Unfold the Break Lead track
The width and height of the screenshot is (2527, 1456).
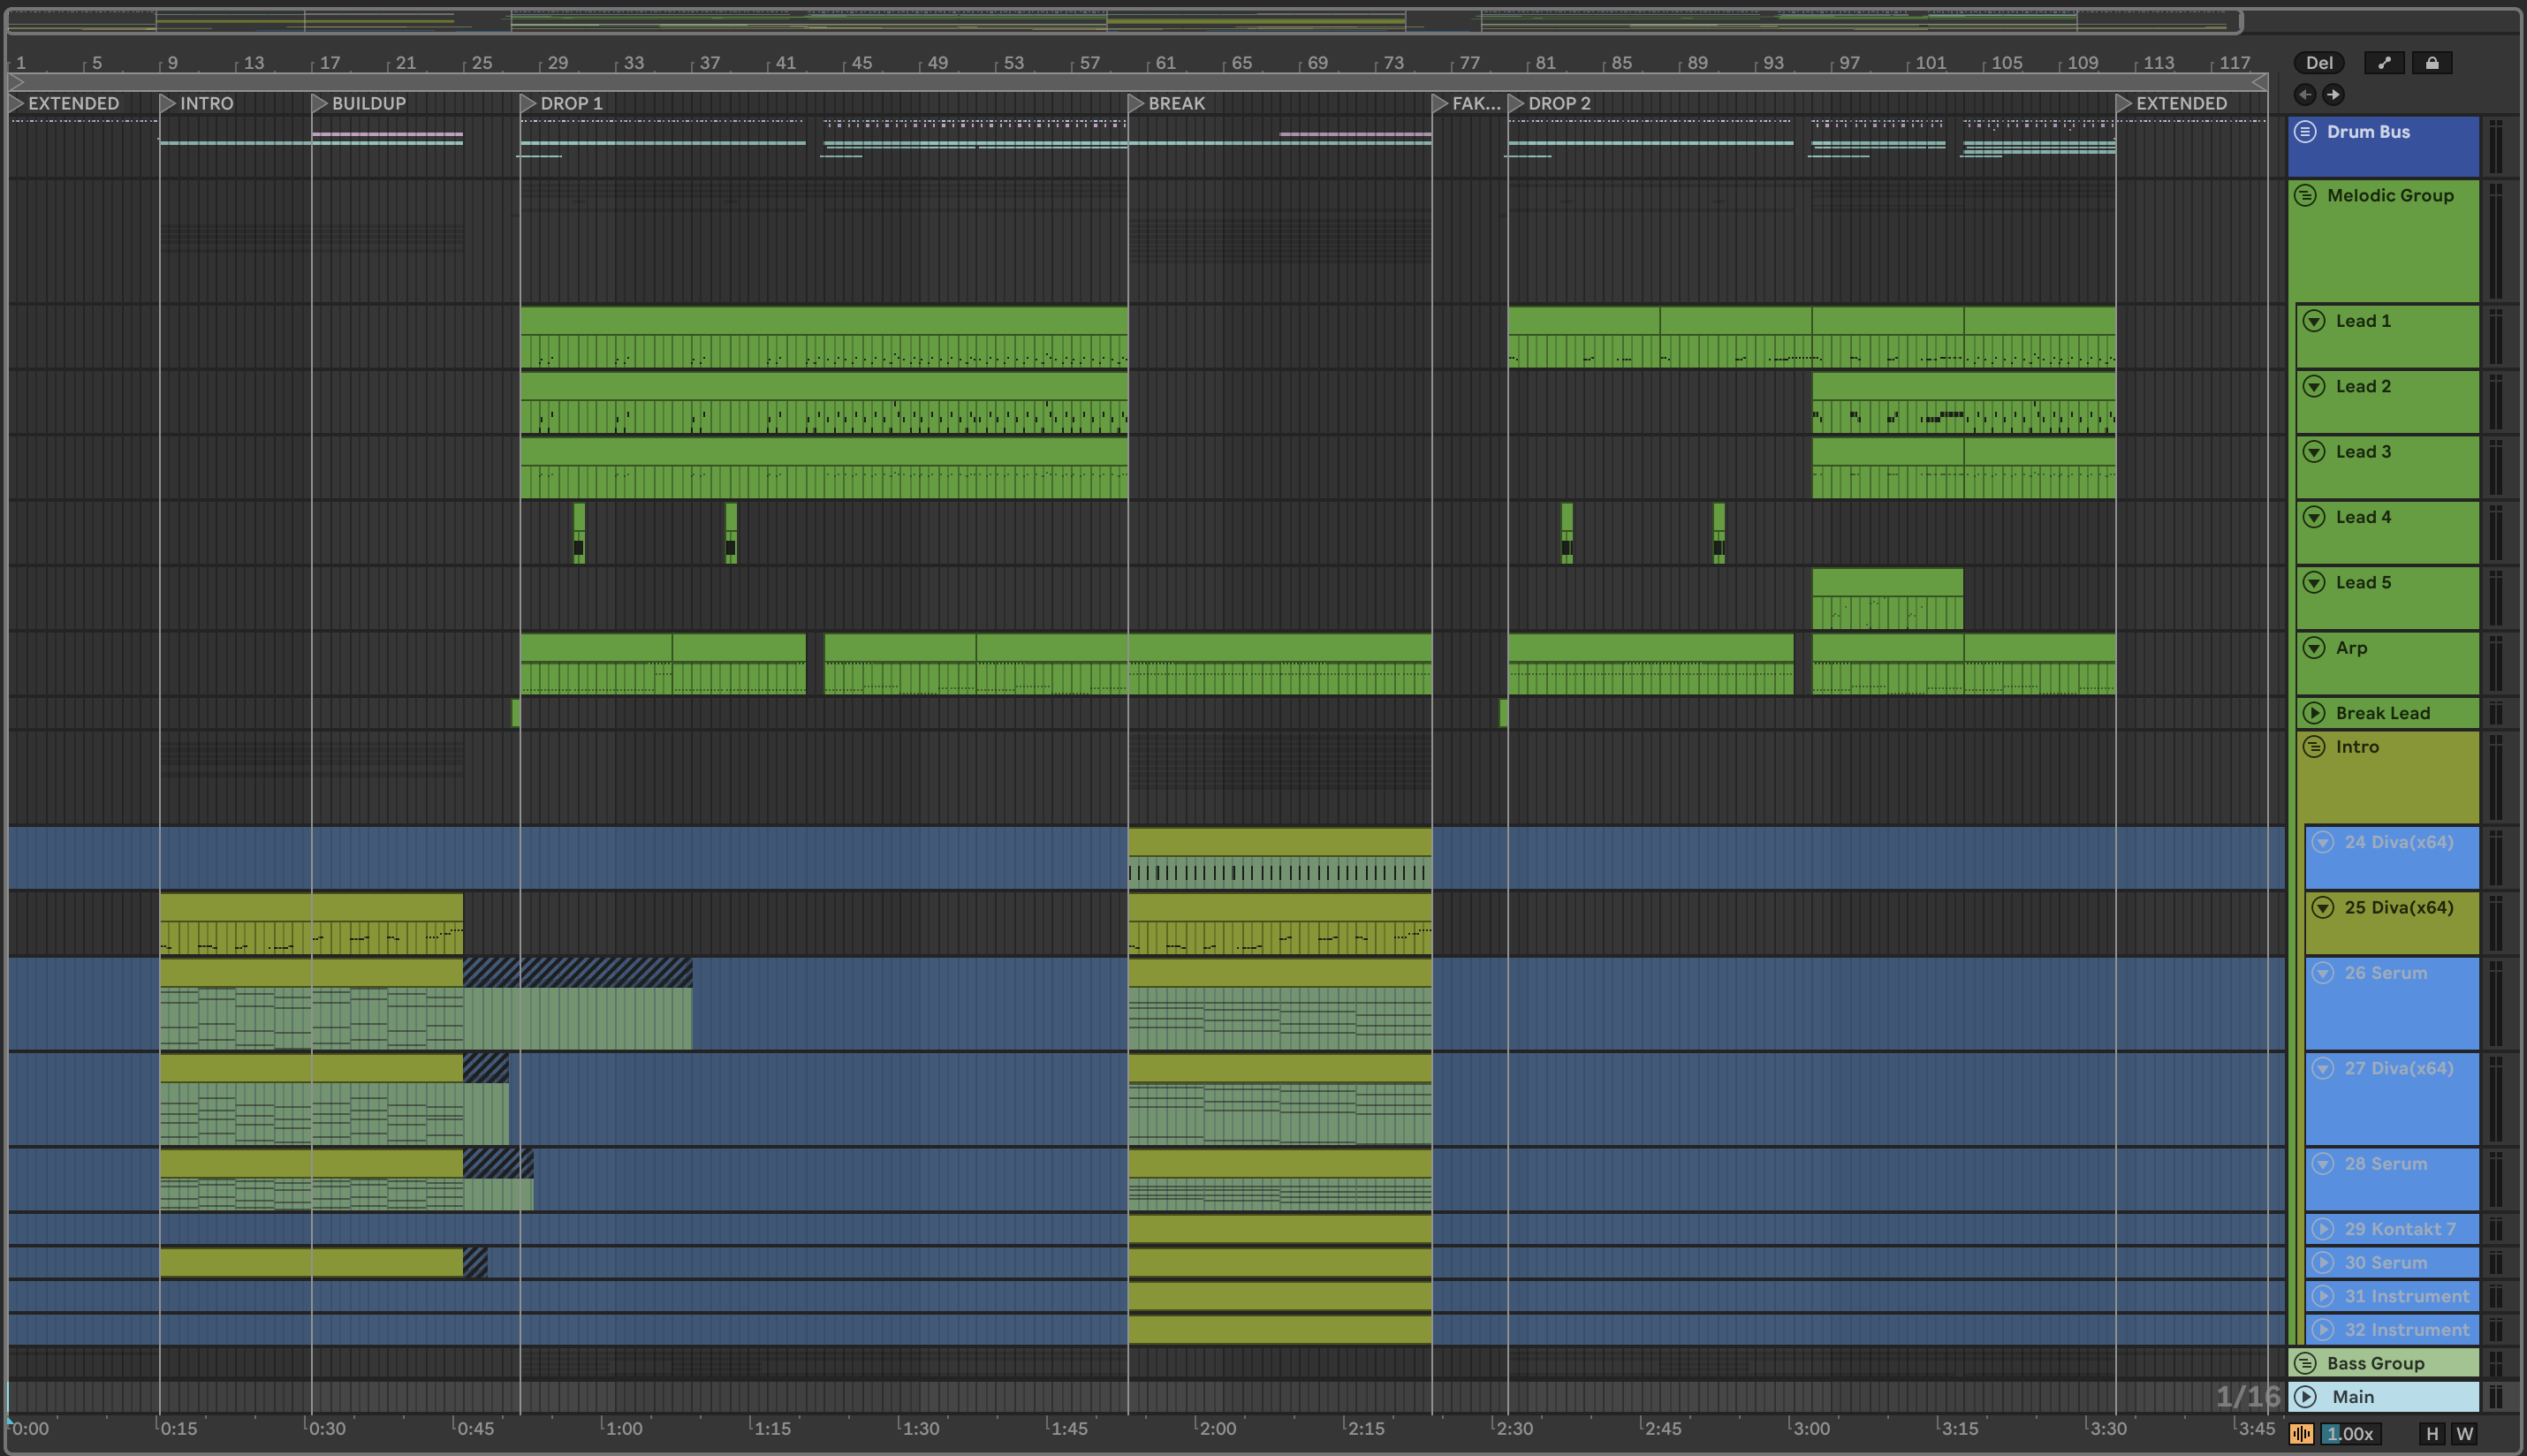coord(2314,713)
